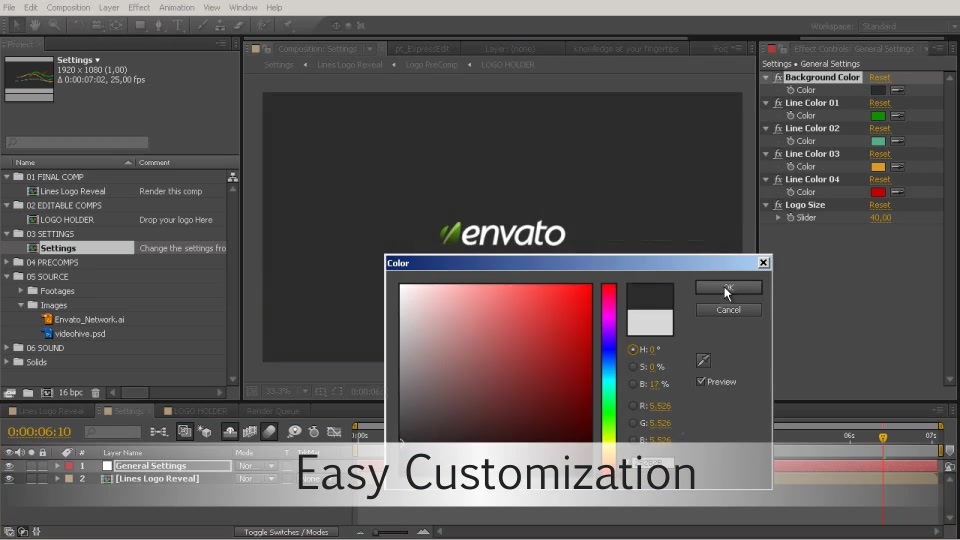Screen dimensions: 960x540
Task: Select the Clone Stamp tool
Action: pyautogui.click(x=220, y=25)
